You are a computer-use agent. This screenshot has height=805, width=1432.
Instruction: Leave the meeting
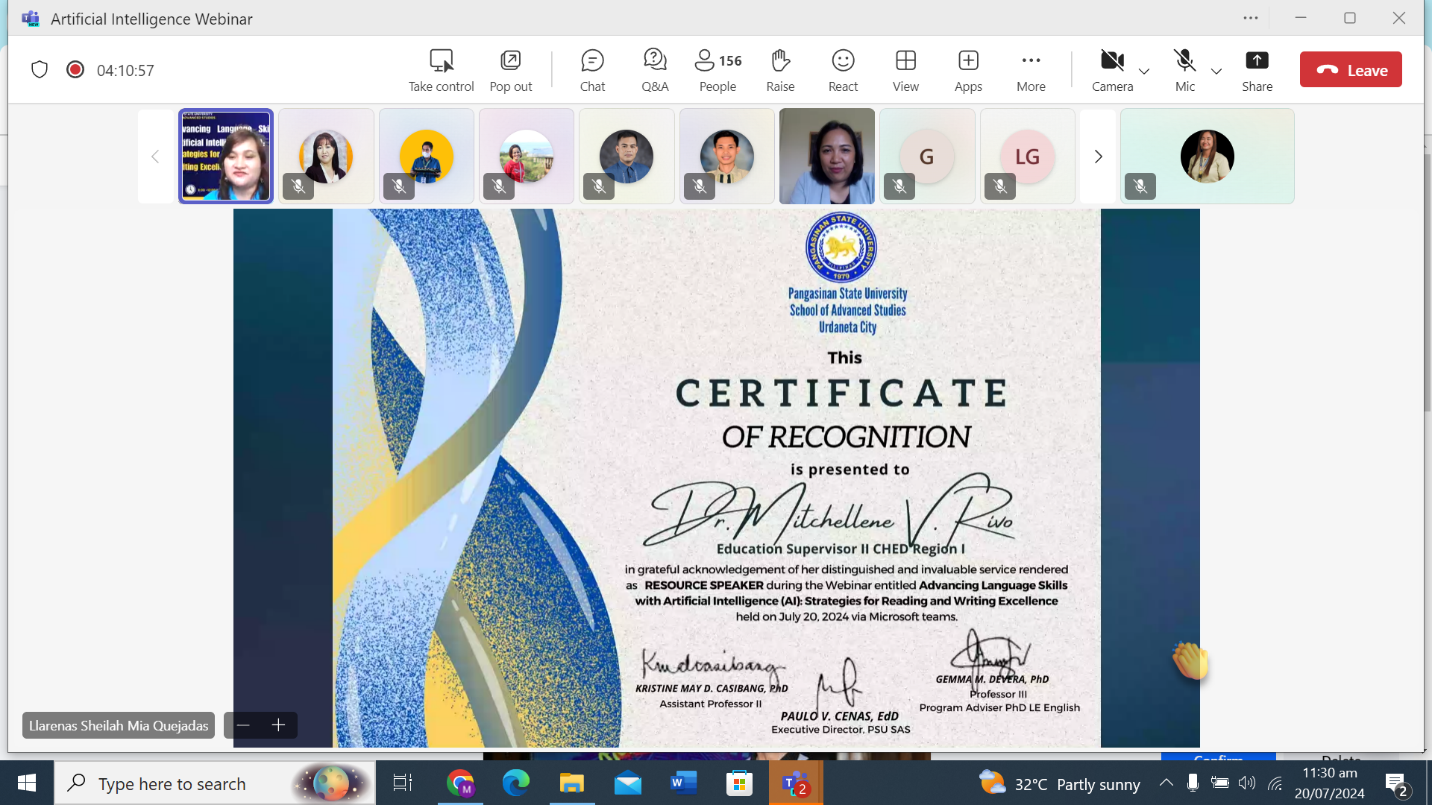[1350, 70]
